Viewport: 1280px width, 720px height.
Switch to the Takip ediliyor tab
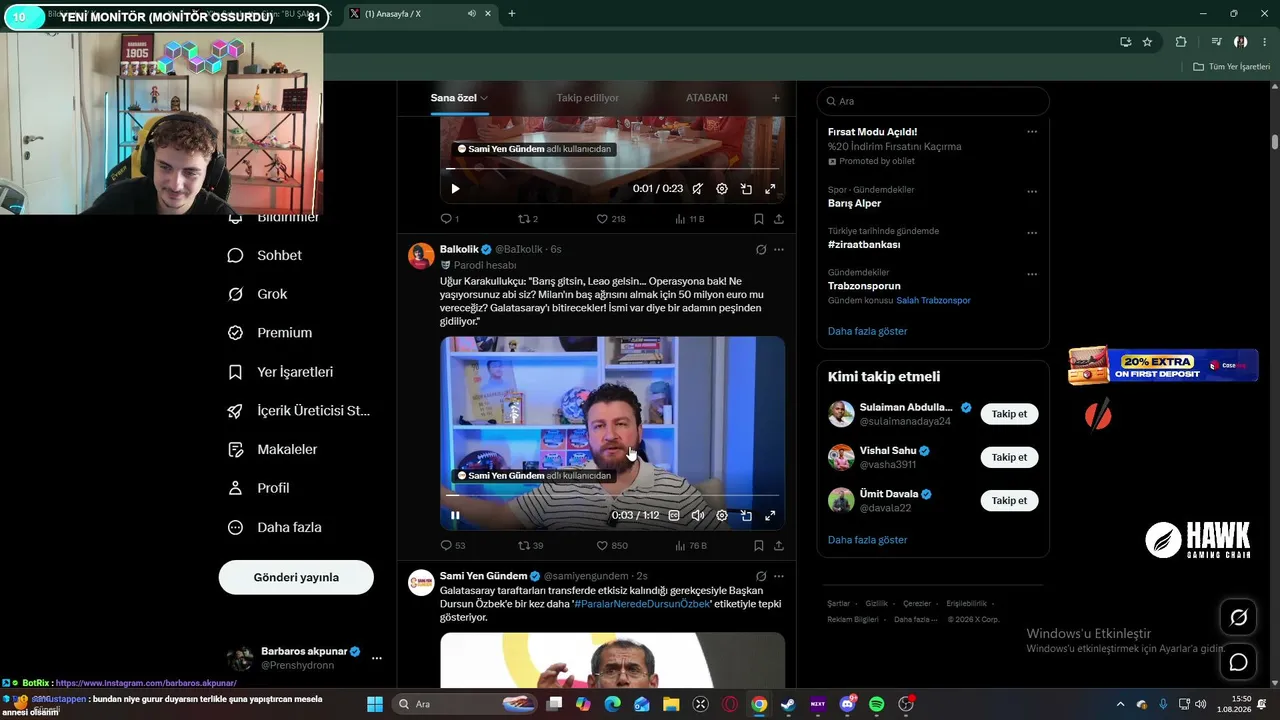coord(588,98)
